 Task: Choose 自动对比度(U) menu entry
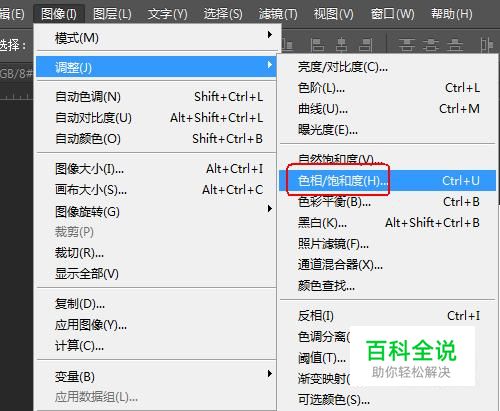pos(156,118)
